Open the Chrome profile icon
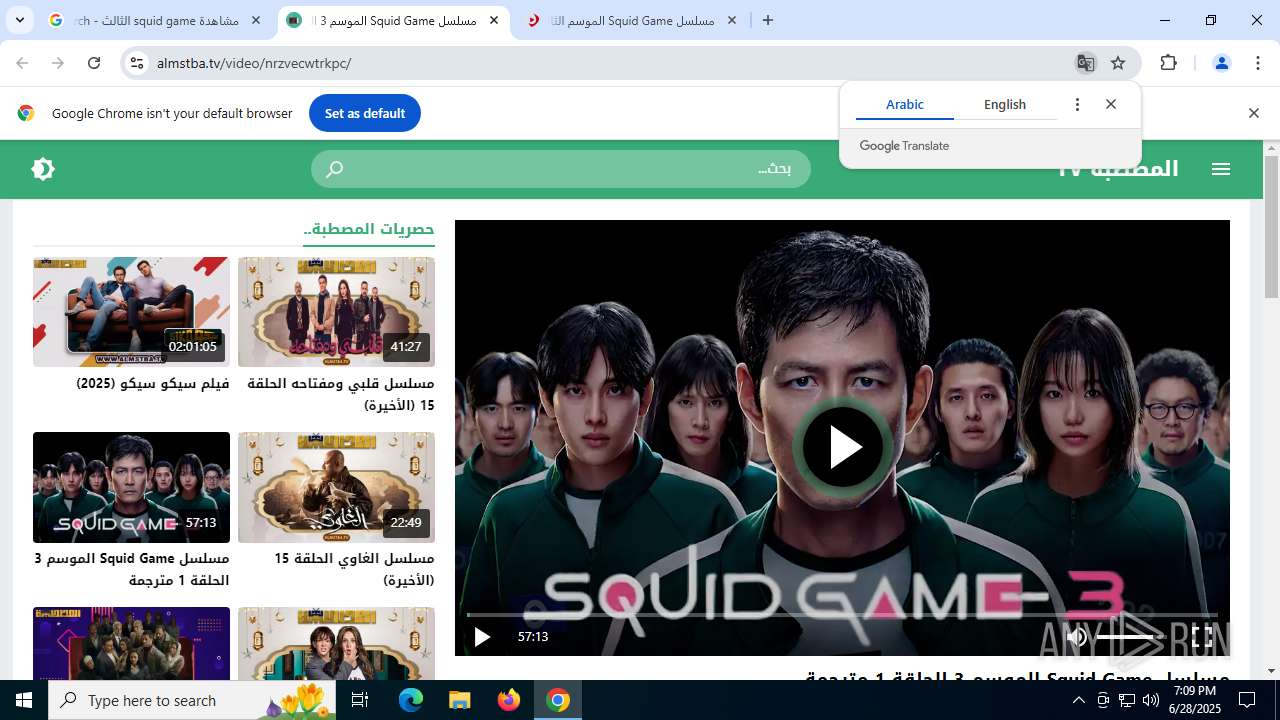This screenshot has width=1280, height=720. point(1221,63)
